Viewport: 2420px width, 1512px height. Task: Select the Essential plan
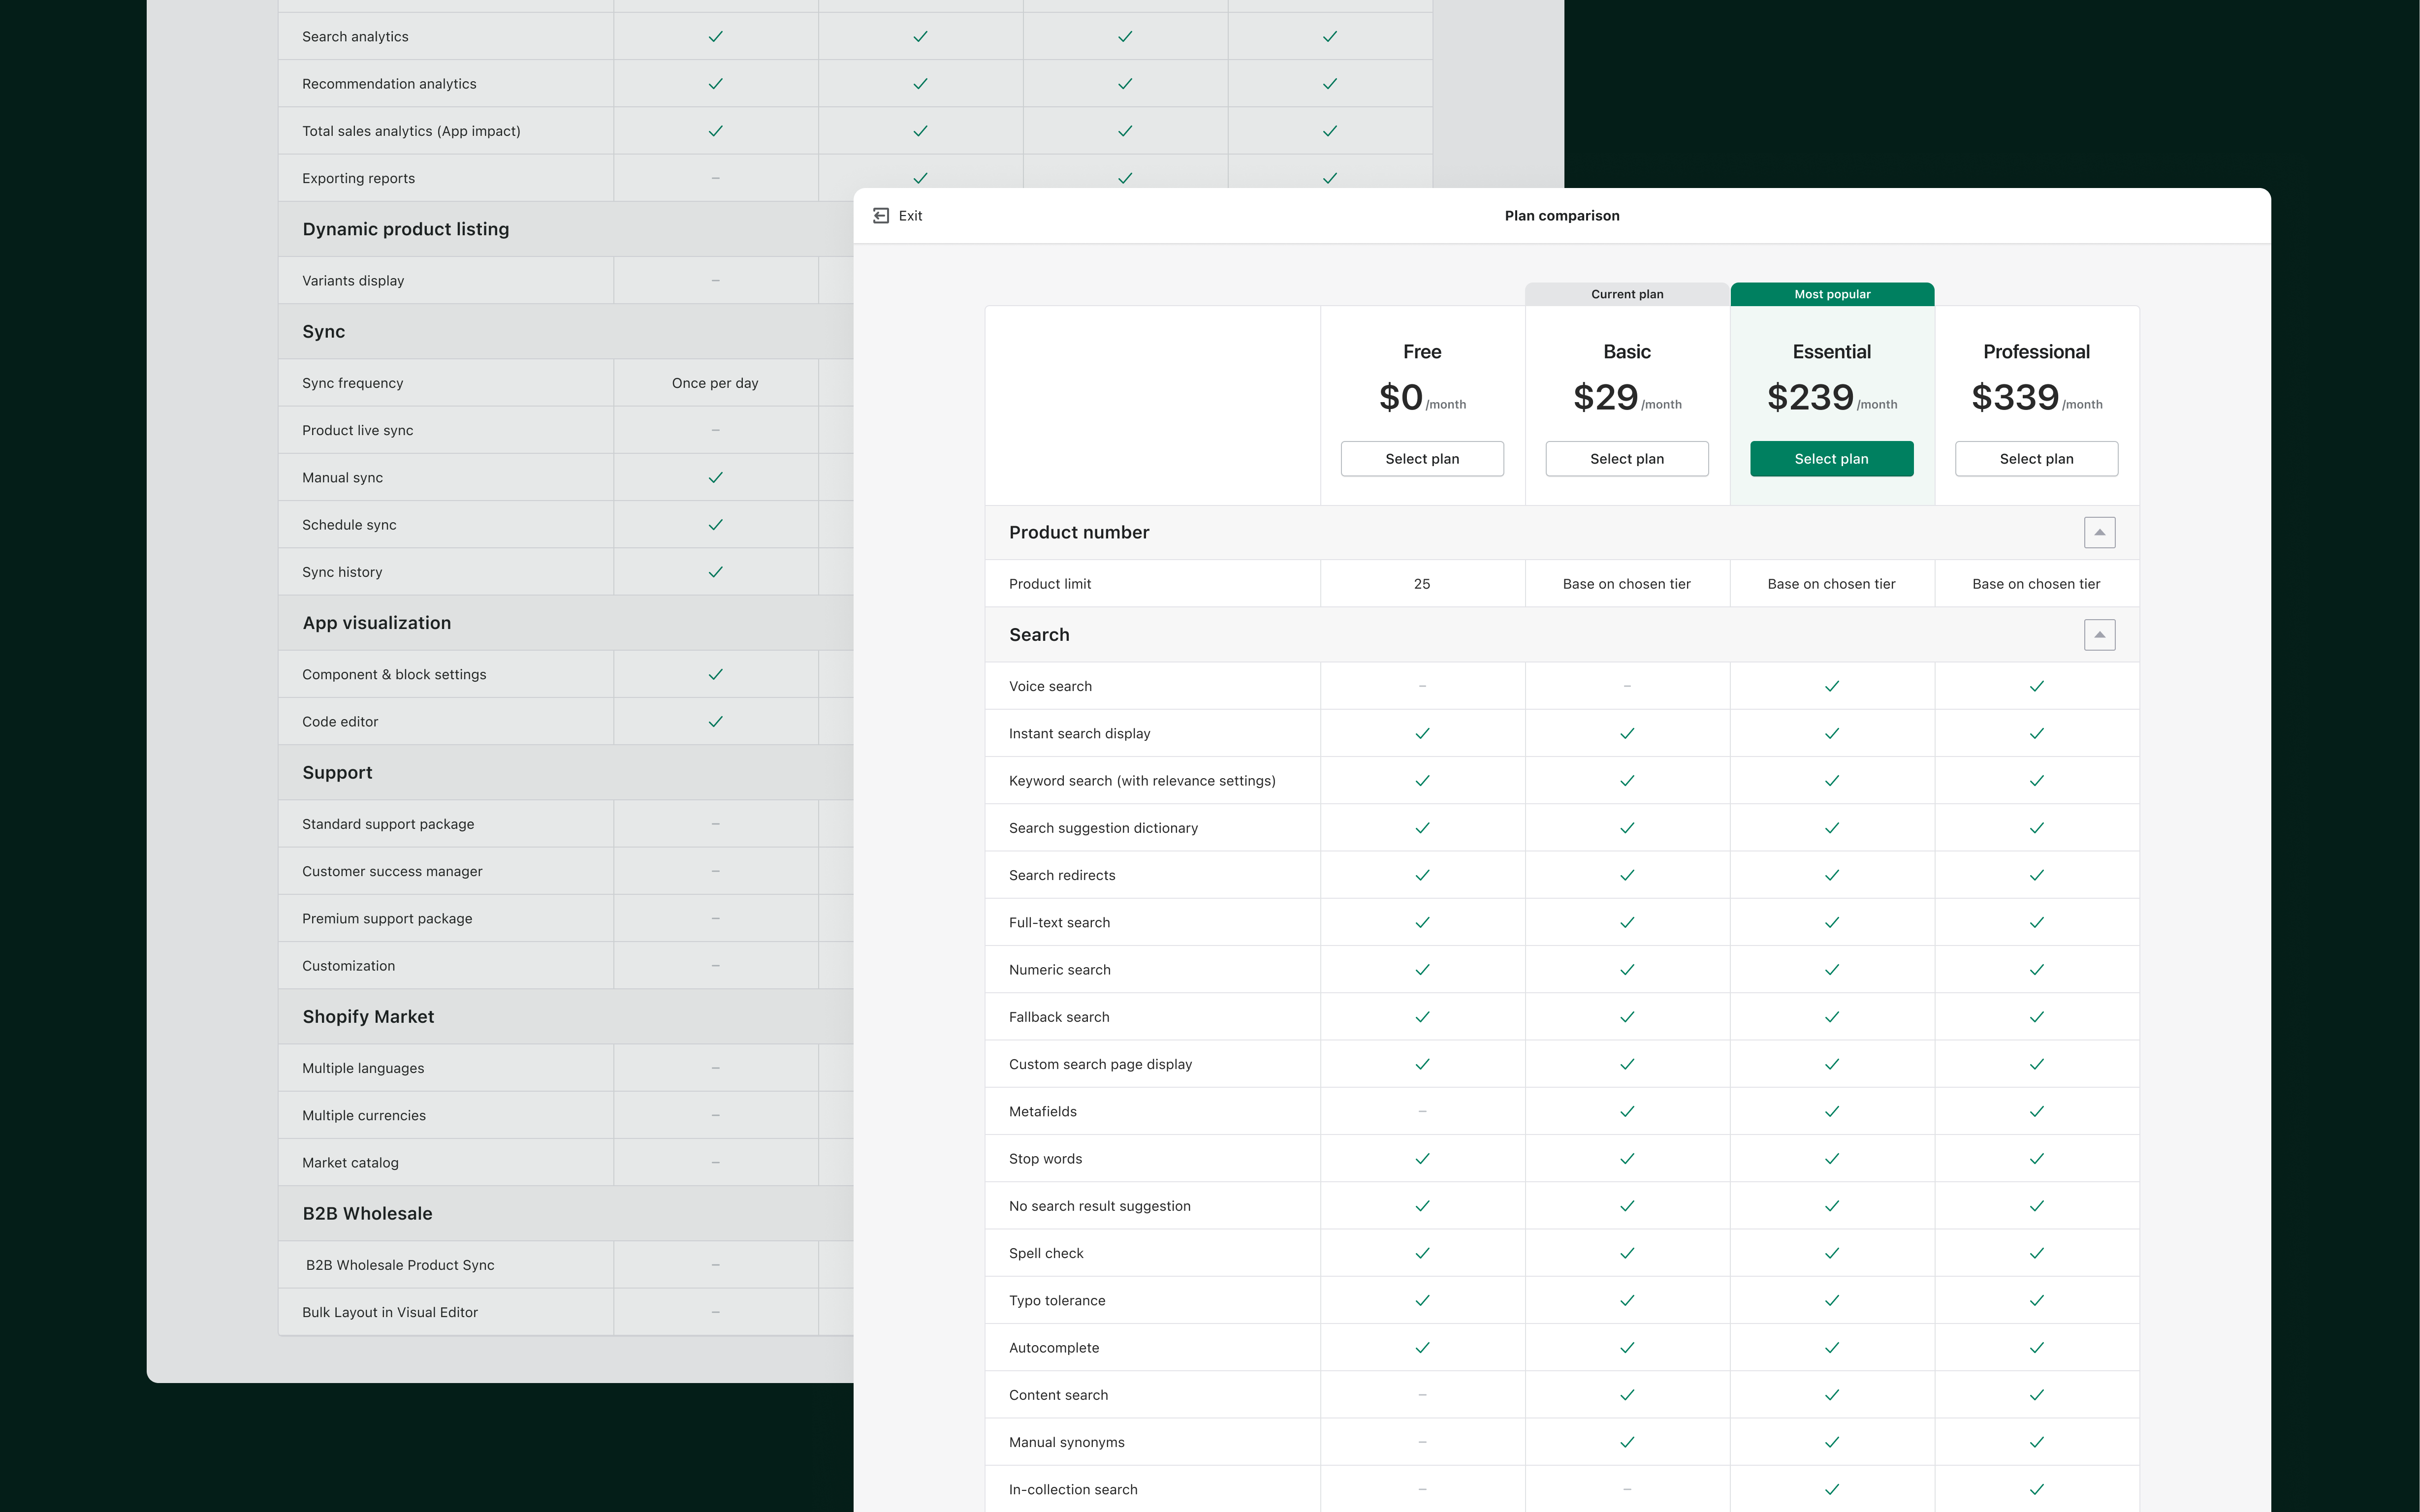(1831, 458)
